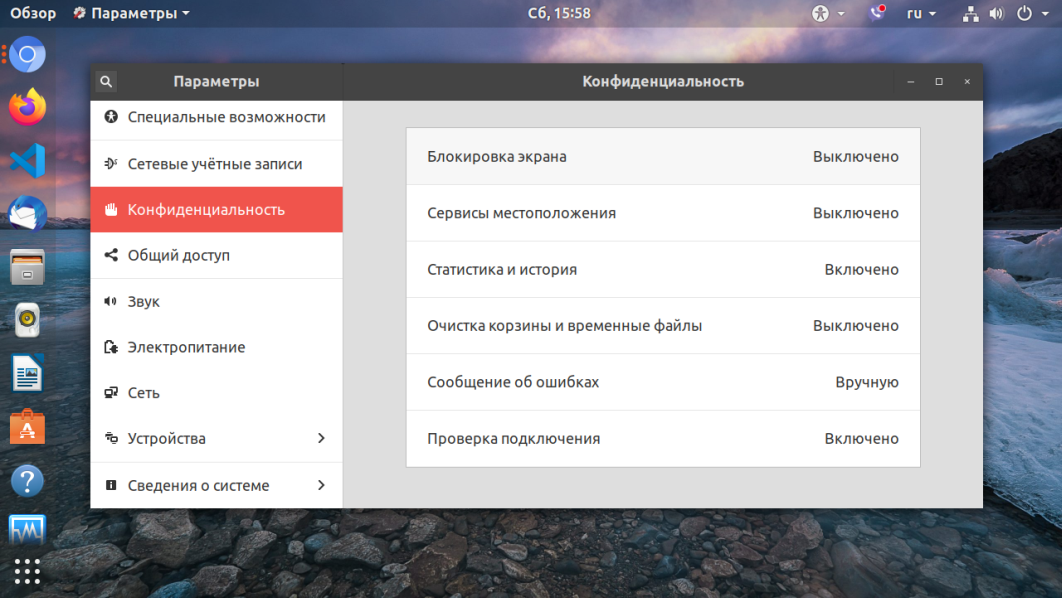1062x598 pixels.
Task: Maximize the Settings window
Action: (939, 81)
